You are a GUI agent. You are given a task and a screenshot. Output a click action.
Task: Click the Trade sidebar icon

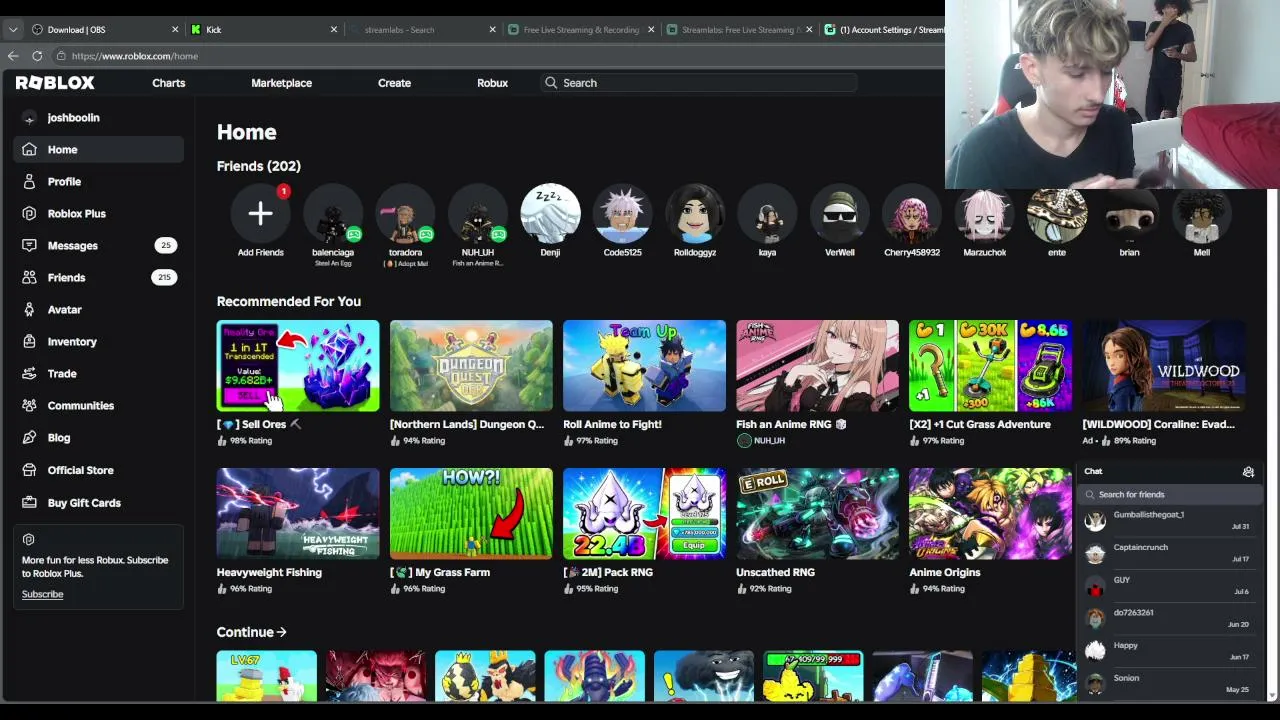coord(29,374)
